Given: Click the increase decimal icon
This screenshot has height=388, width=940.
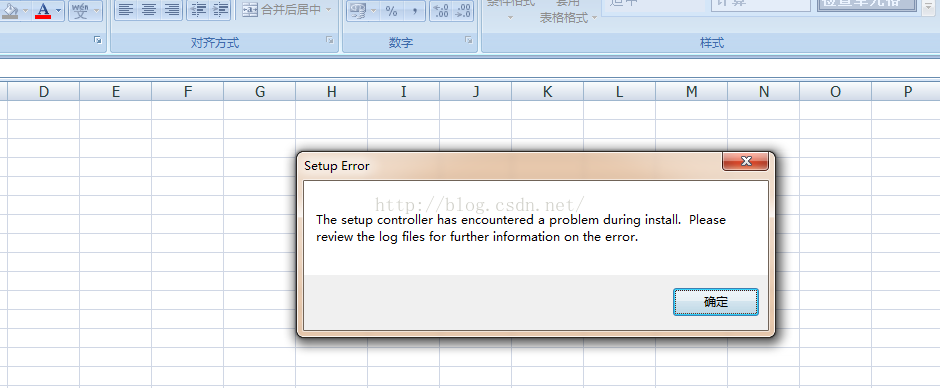Looking at the screenshot, I should pyautogui.click(x=441, y=10).
